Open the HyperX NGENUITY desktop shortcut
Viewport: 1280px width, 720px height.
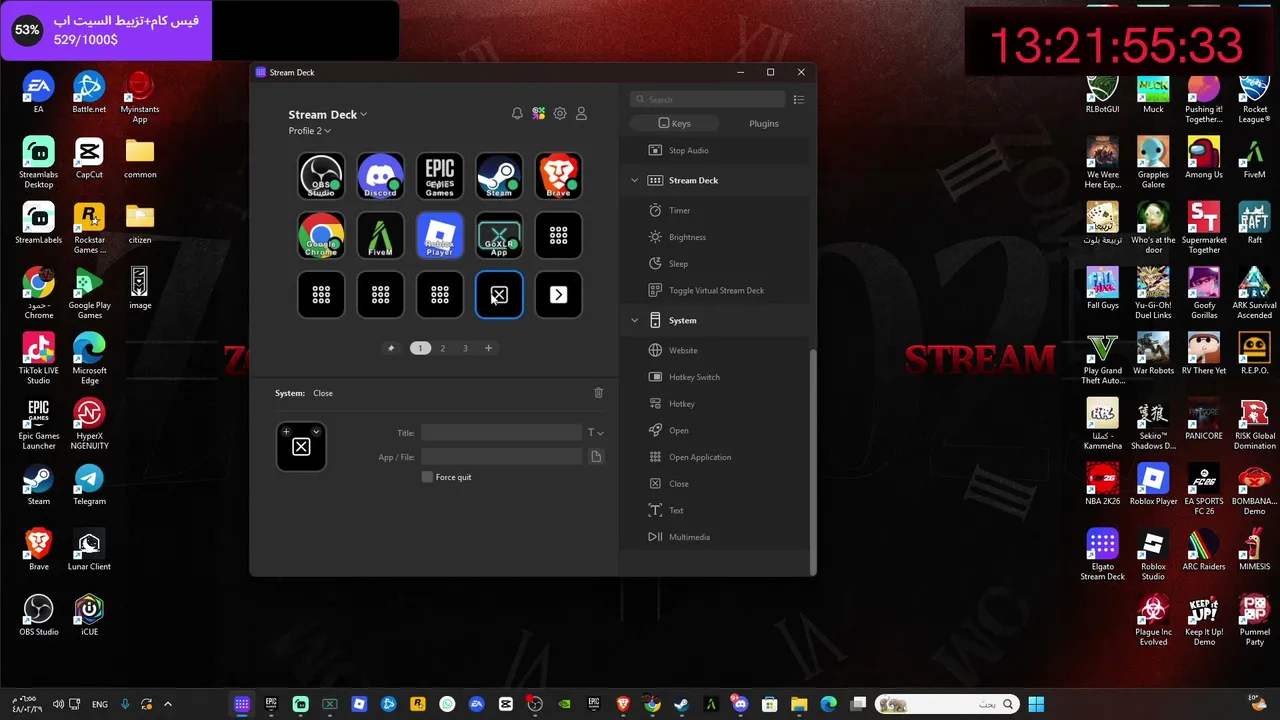click(89, 424)
